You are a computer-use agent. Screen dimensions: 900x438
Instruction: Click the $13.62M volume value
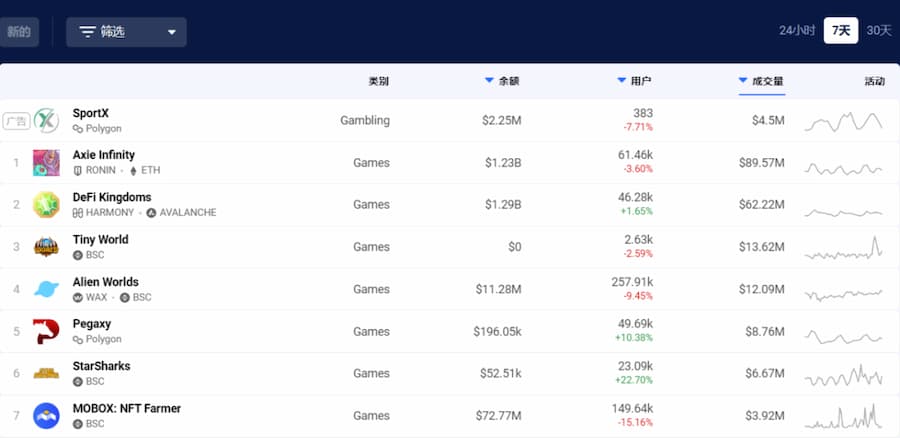click(762, 247)
